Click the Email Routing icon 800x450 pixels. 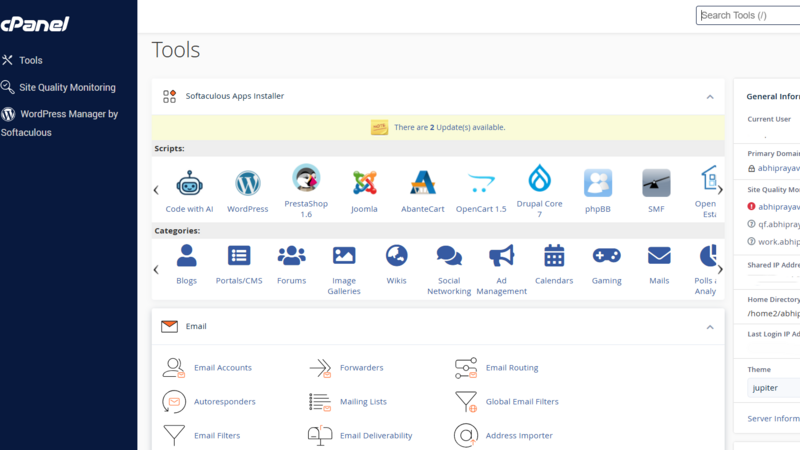pyautogui.click(x=465, y=367)
